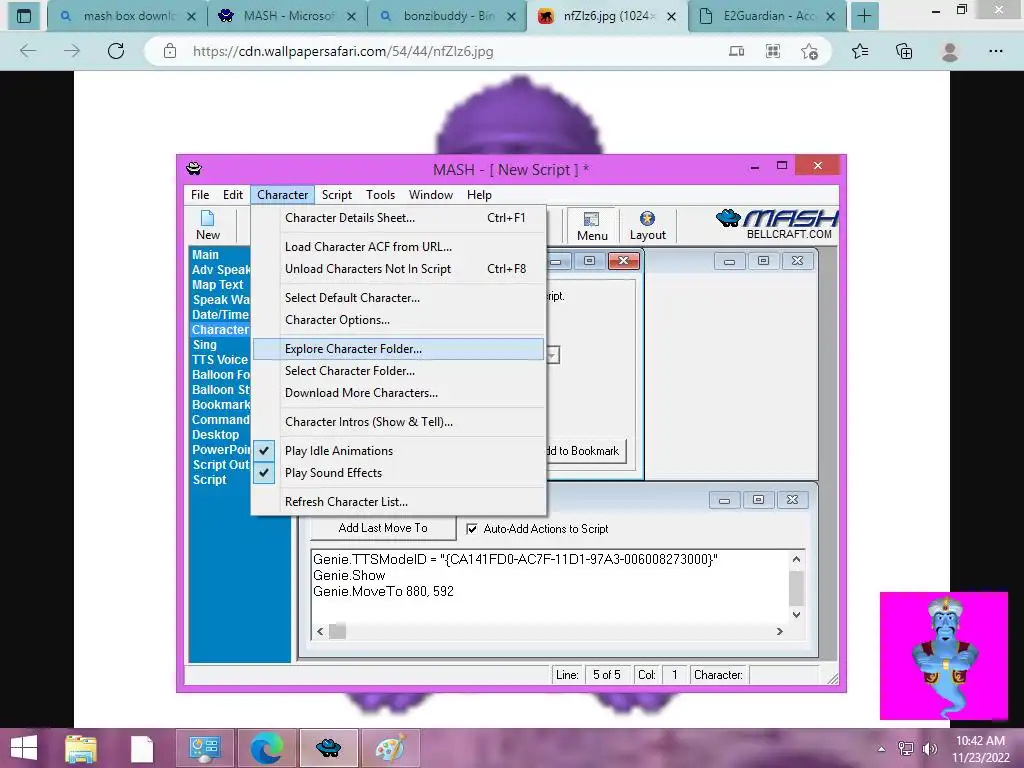Click browser back arrow
The width and height of the screenshot is (1024, 768).
[28, 51]
